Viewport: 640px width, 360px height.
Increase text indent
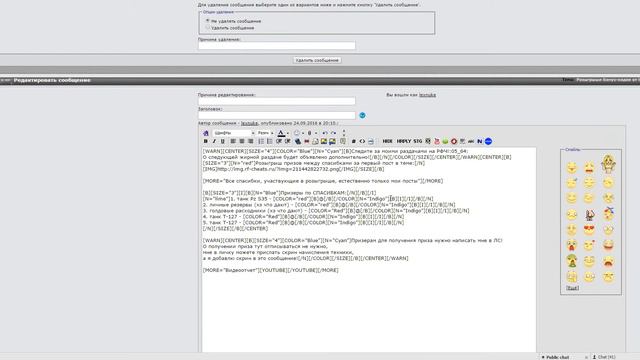click(x=287, y=141)
